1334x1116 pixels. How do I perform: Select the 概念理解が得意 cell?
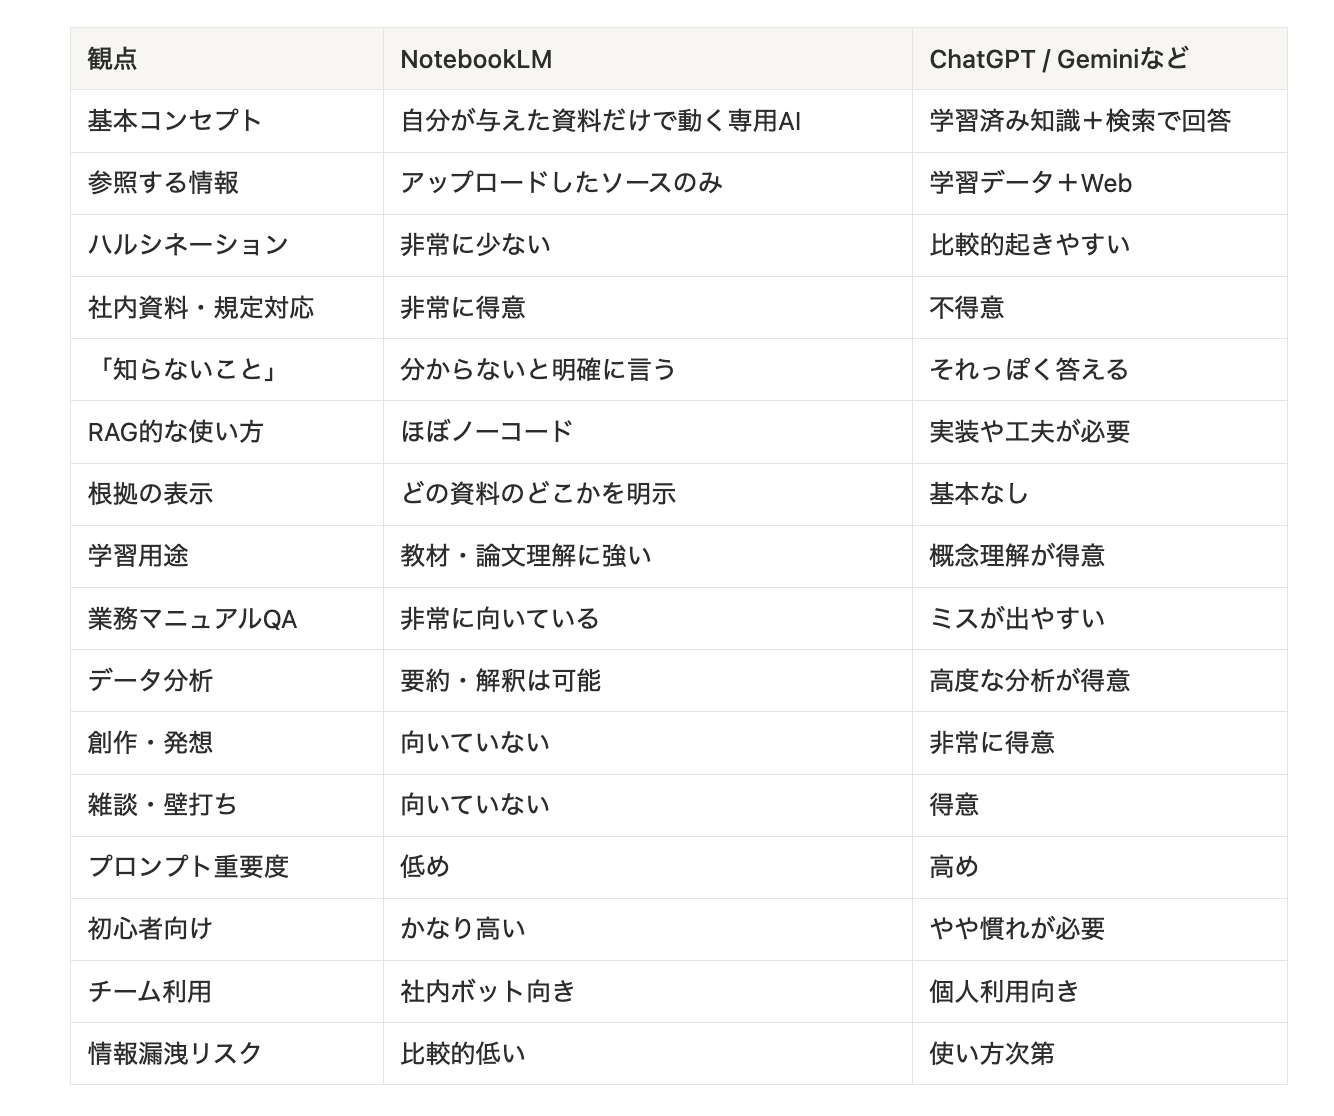click(1017, 555)
